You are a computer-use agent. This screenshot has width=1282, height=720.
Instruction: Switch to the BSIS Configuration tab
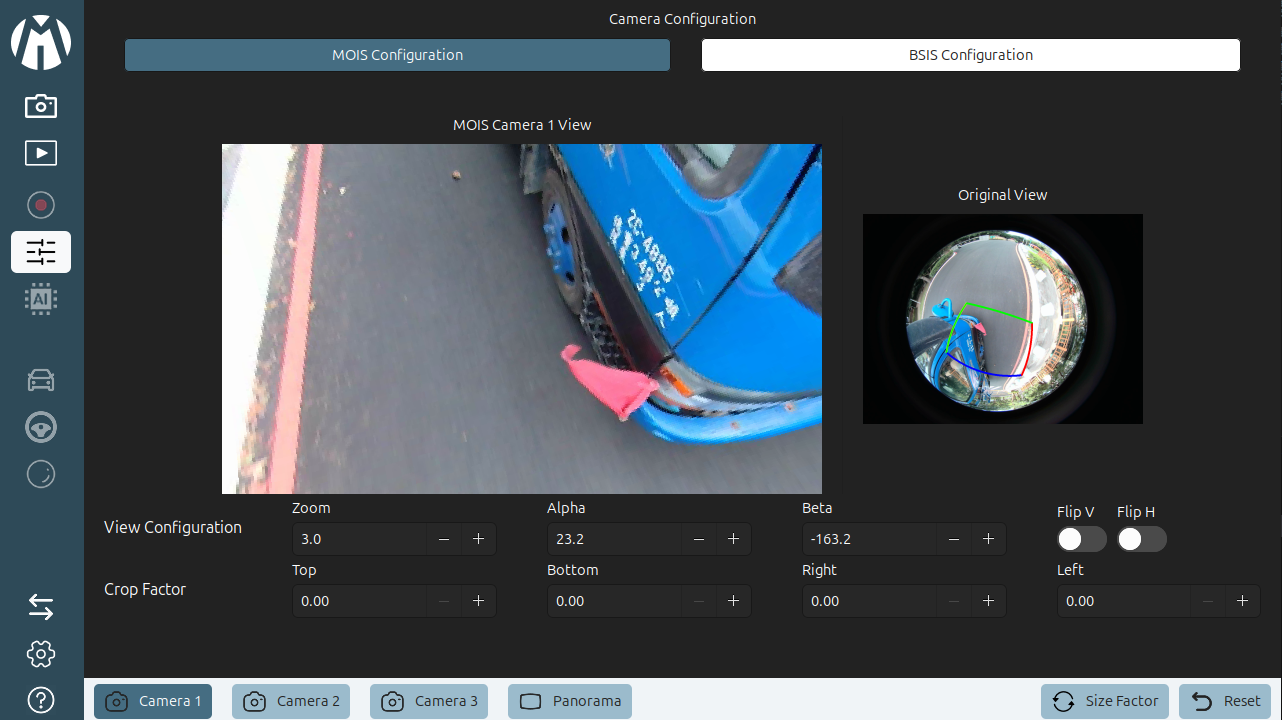[970, 55]
